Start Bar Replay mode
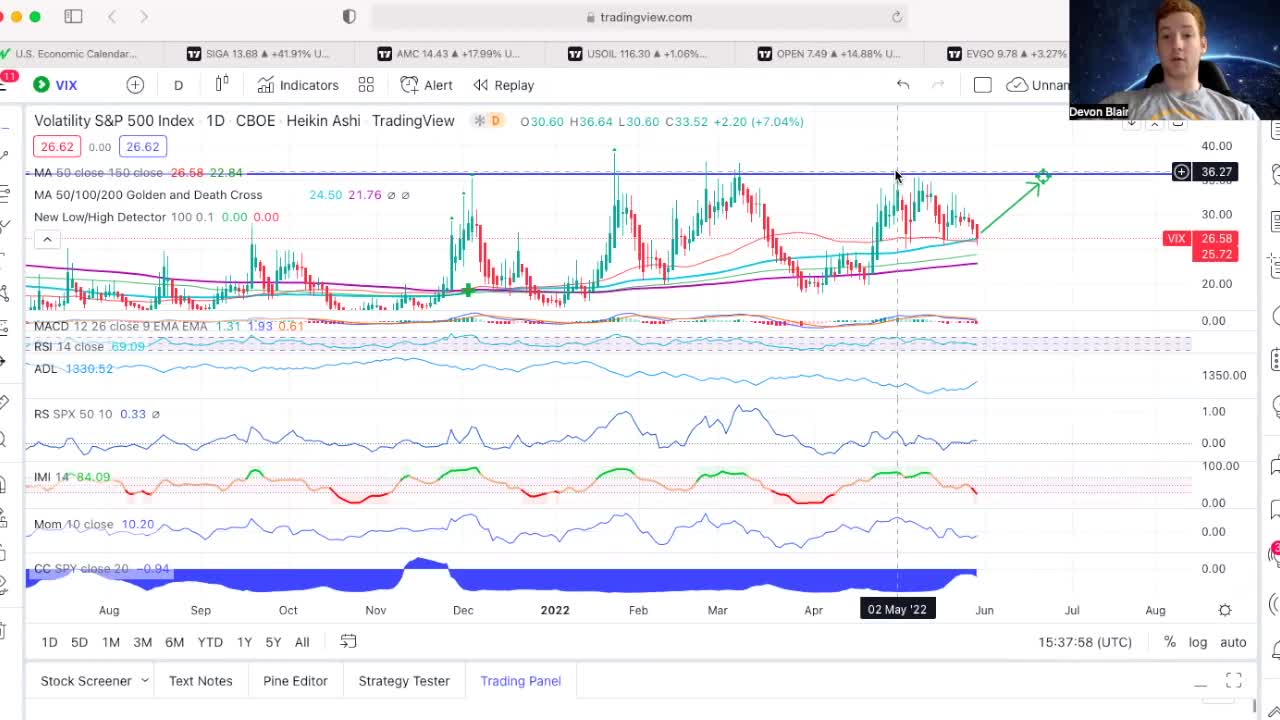The width and height of the screenshot is (1280, 720). tap(504, 85)
